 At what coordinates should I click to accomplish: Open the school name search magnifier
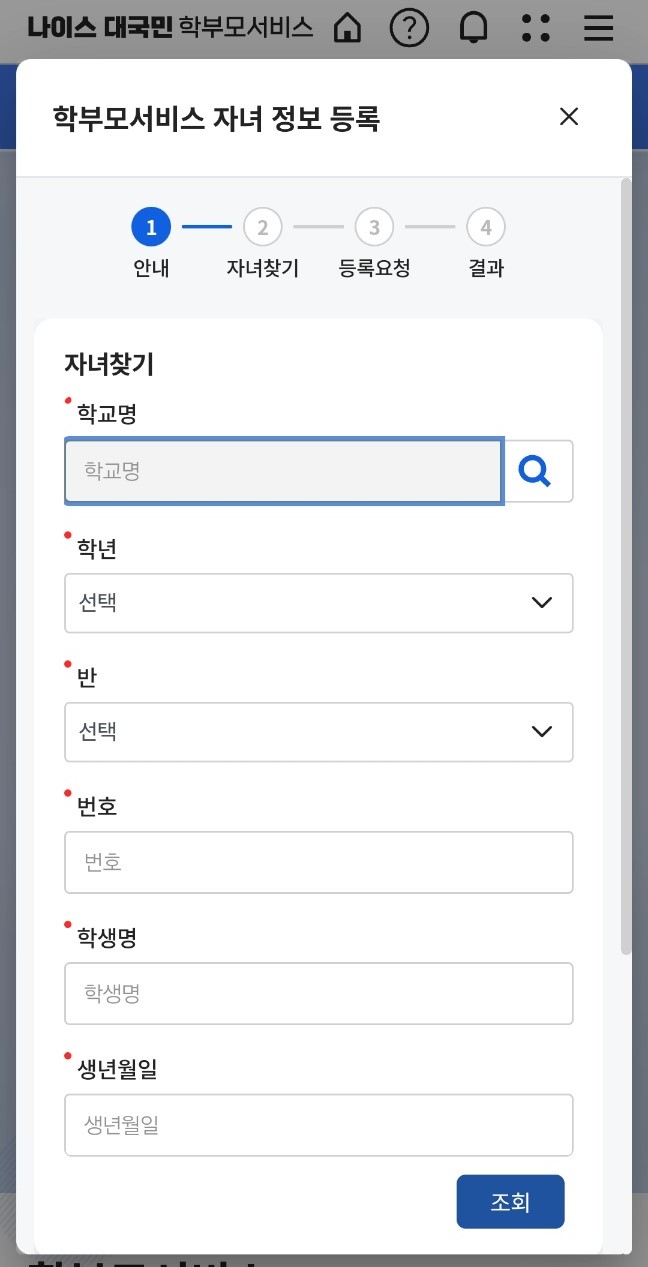[x=536, y=471]
